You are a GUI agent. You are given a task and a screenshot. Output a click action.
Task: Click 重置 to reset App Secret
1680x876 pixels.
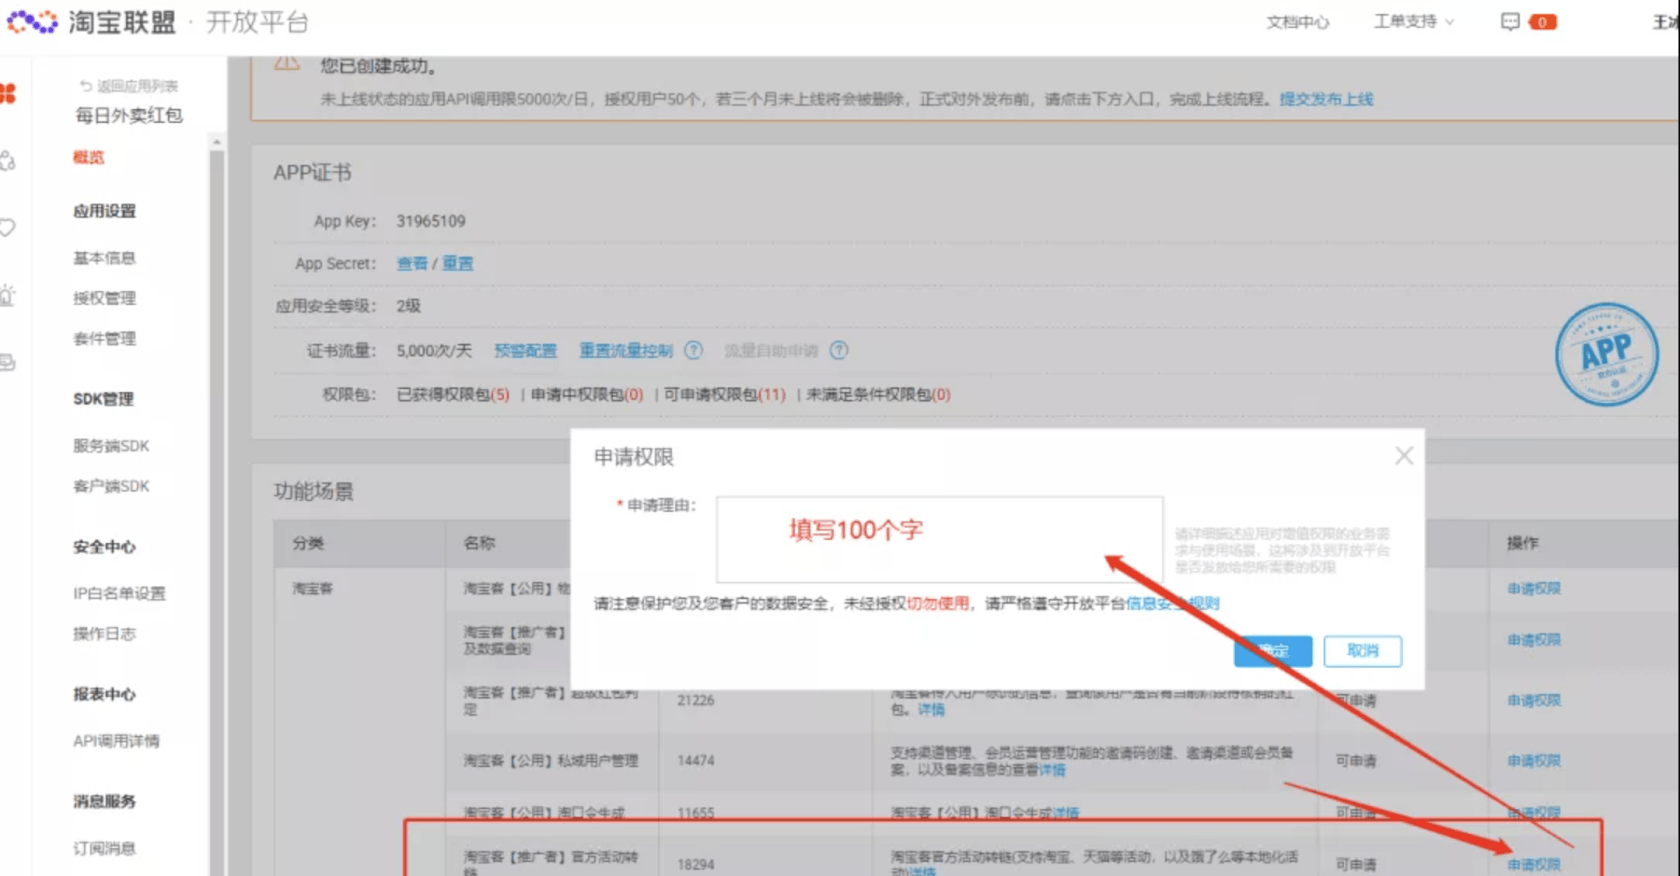tap(458, 263)
